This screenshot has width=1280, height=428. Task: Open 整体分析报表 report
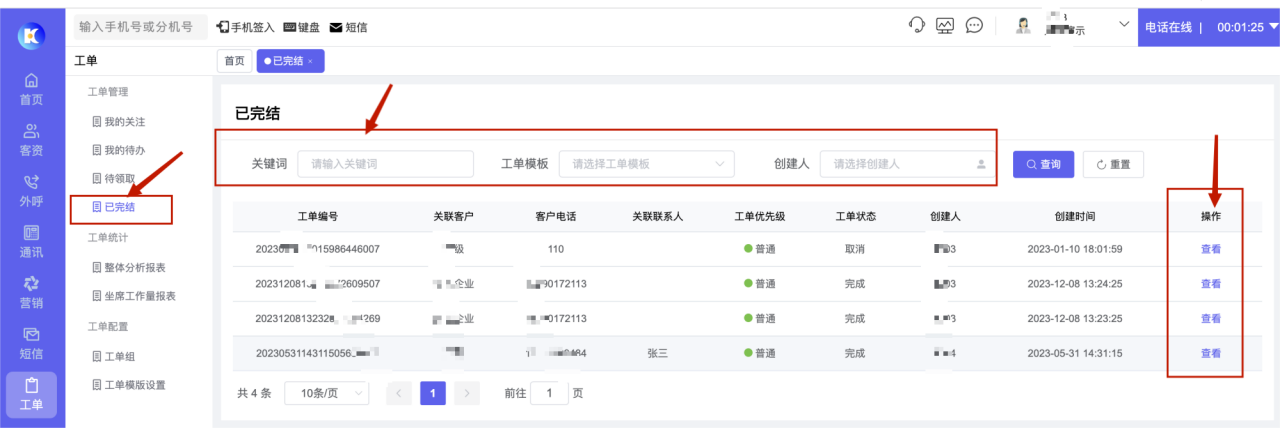tap(128, 267)
